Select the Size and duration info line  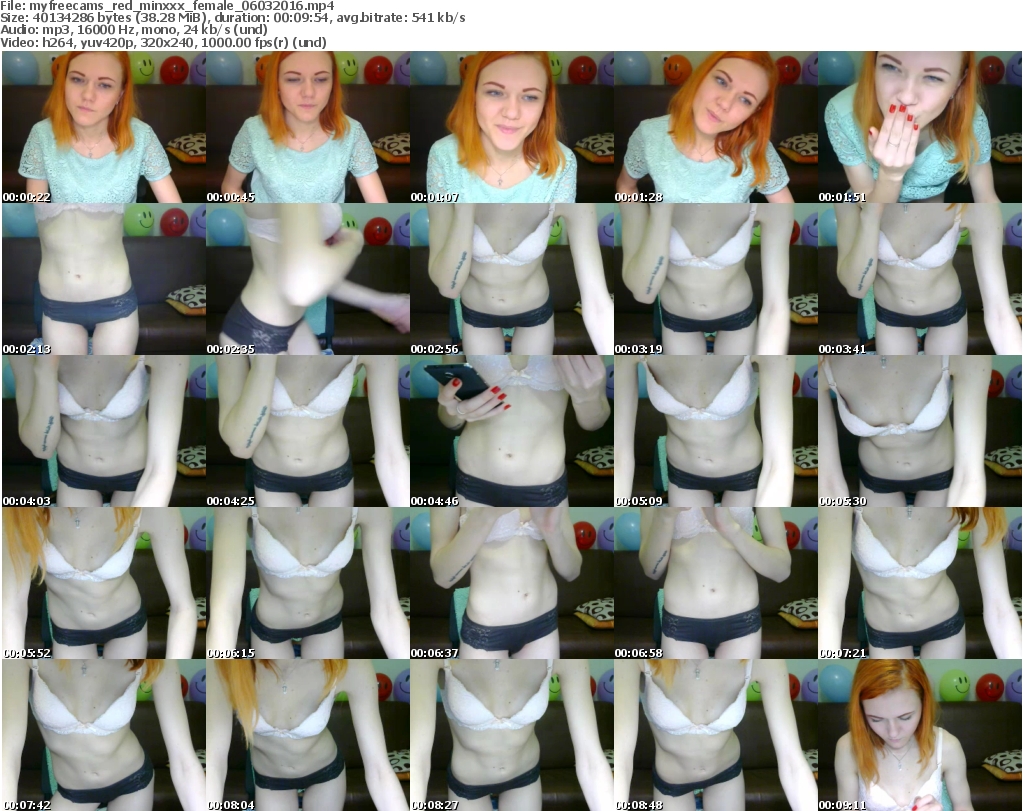click(232, 18)
